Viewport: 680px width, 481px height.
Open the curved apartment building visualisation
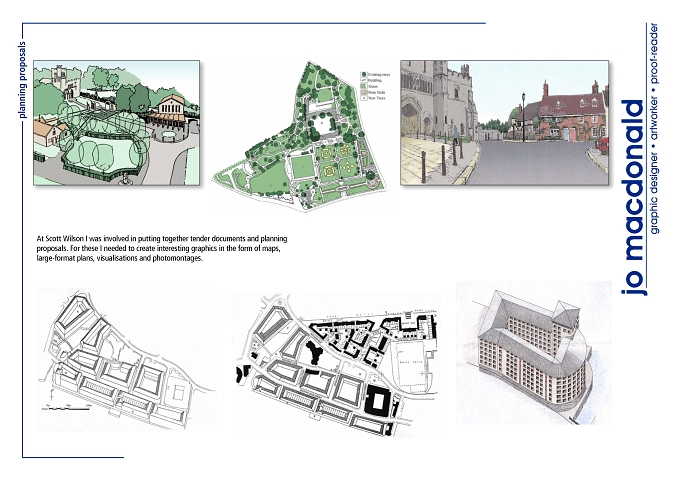(x=534, y=353)
